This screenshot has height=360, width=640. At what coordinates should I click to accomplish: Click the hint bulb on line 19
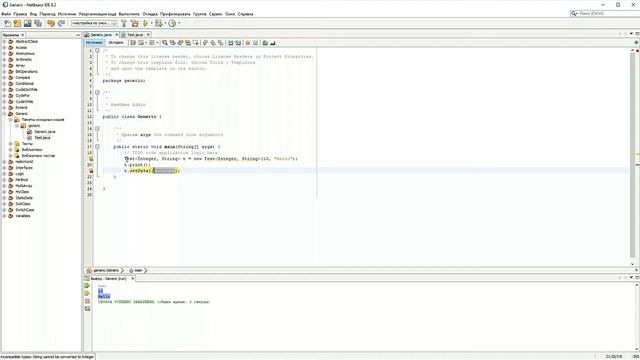(91, 158)
